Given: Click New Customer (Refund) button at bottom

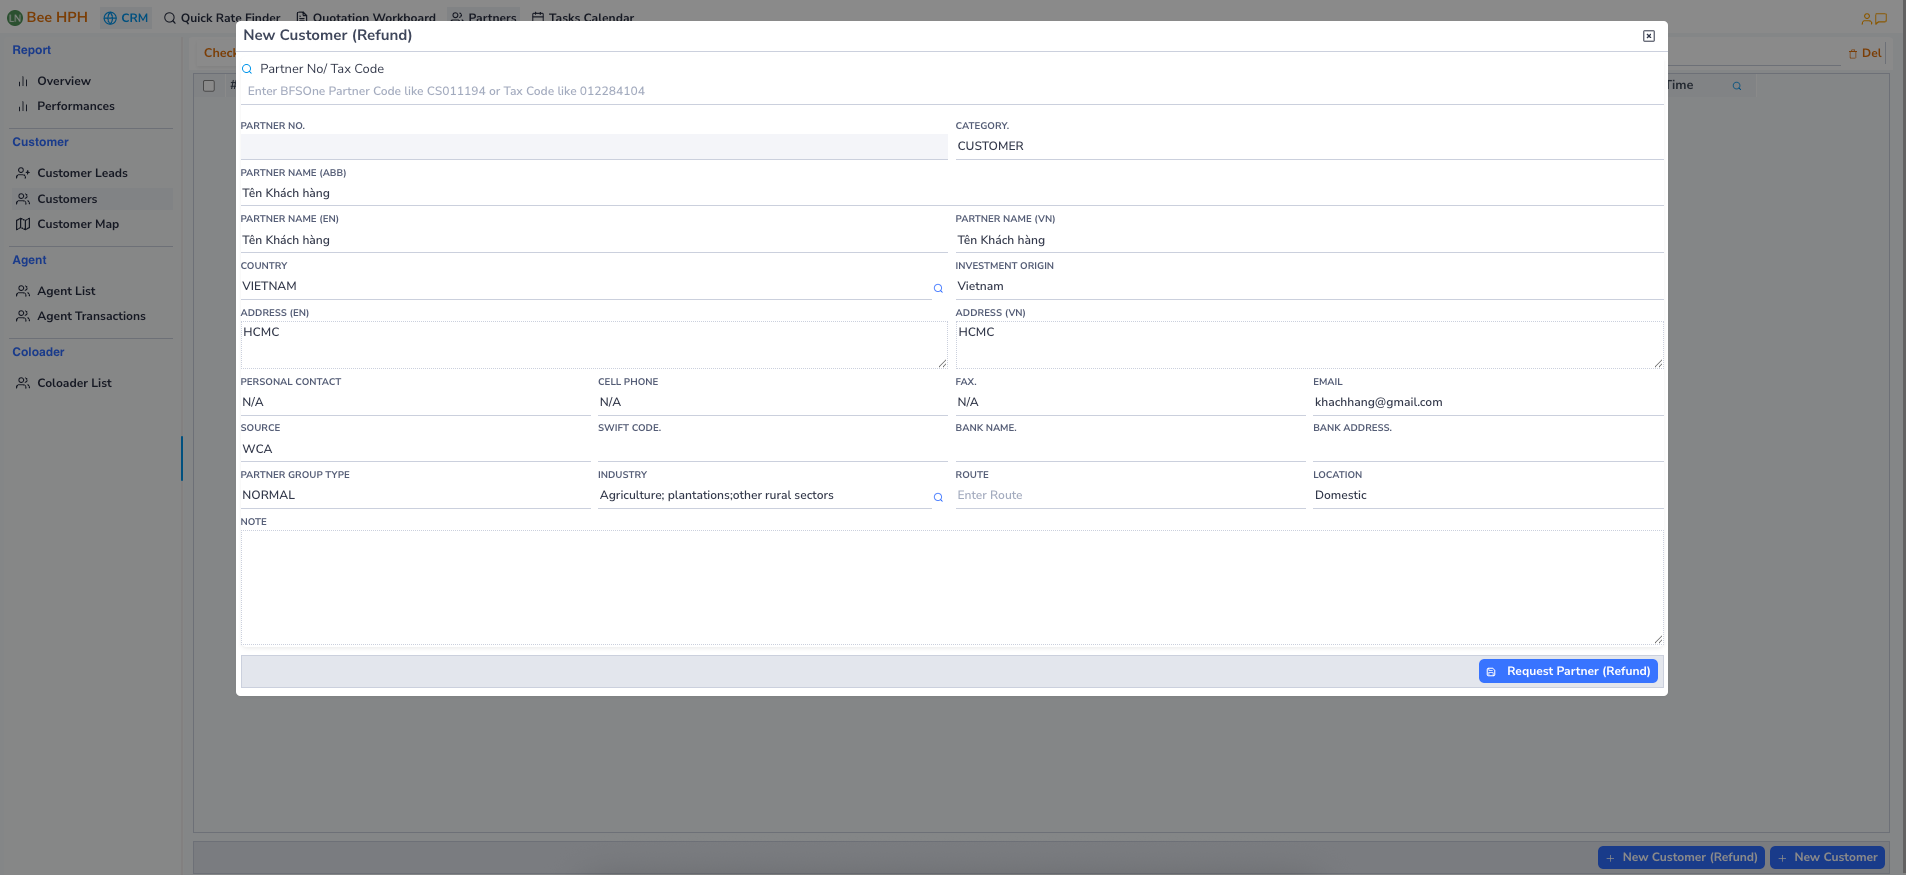Looking at the screenshot, I should pyautogui.click(x=1681, y=857).
